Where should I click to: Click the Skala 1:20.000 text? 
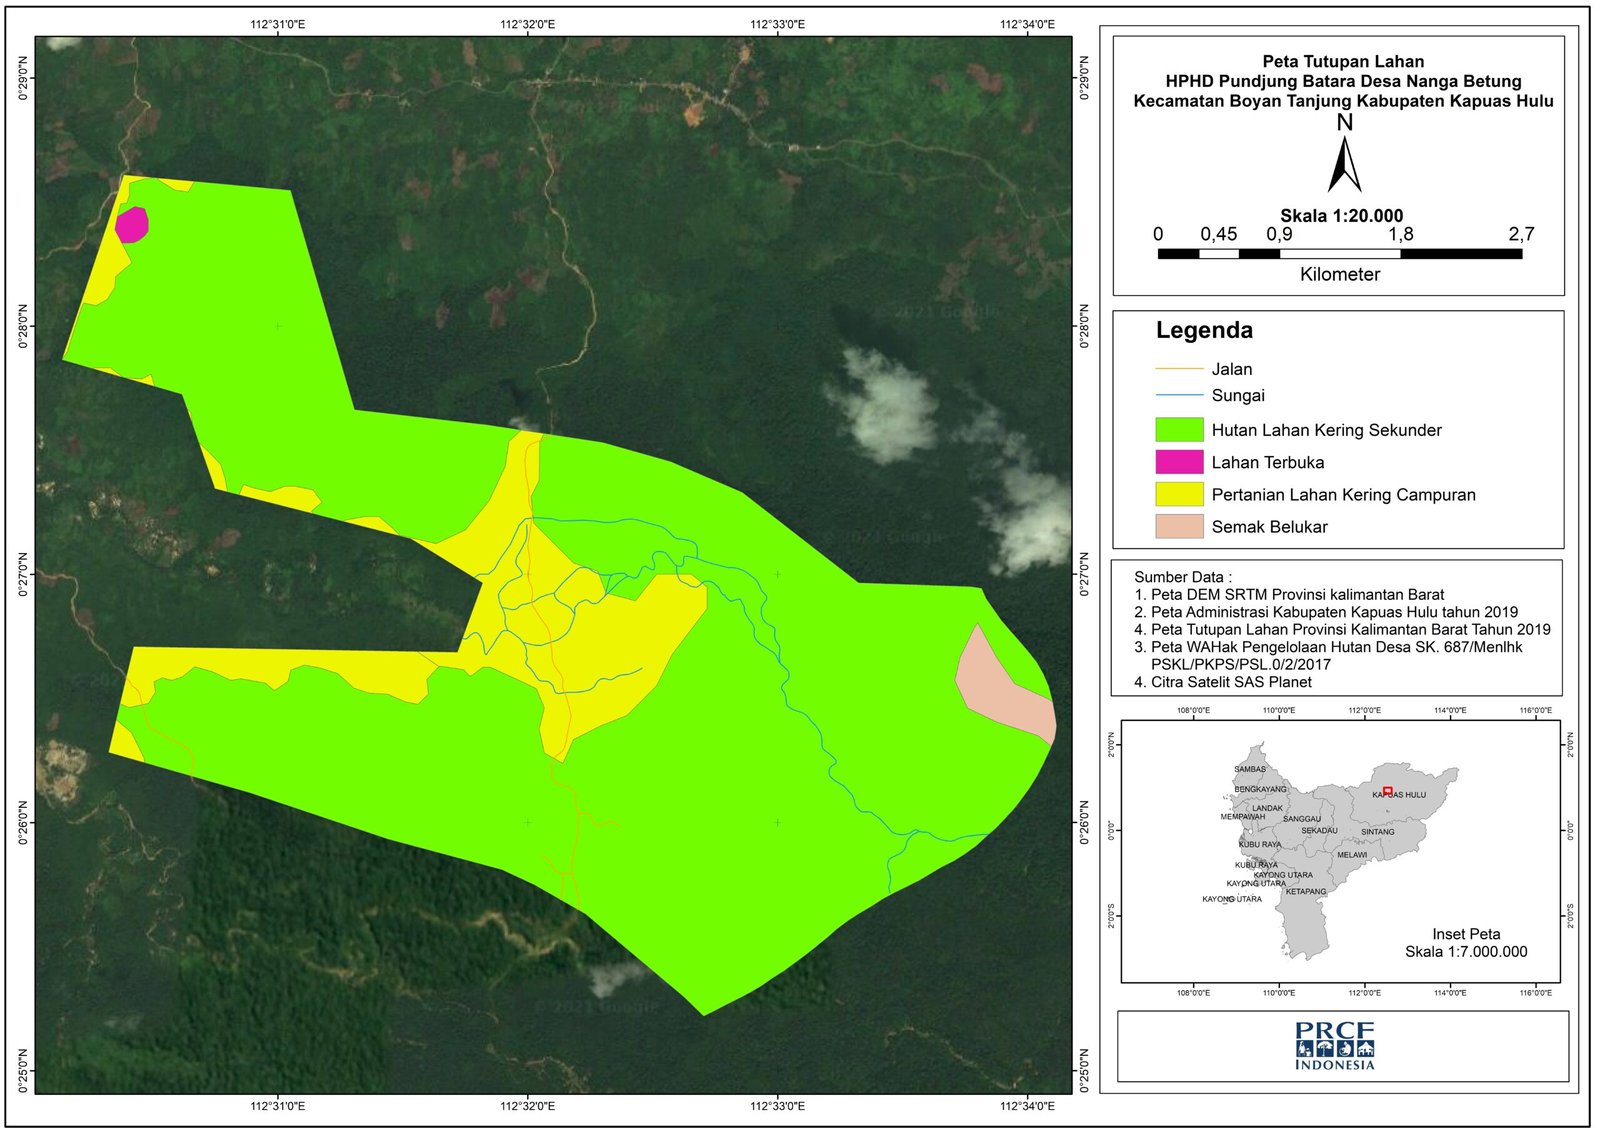coord(1341,216)
